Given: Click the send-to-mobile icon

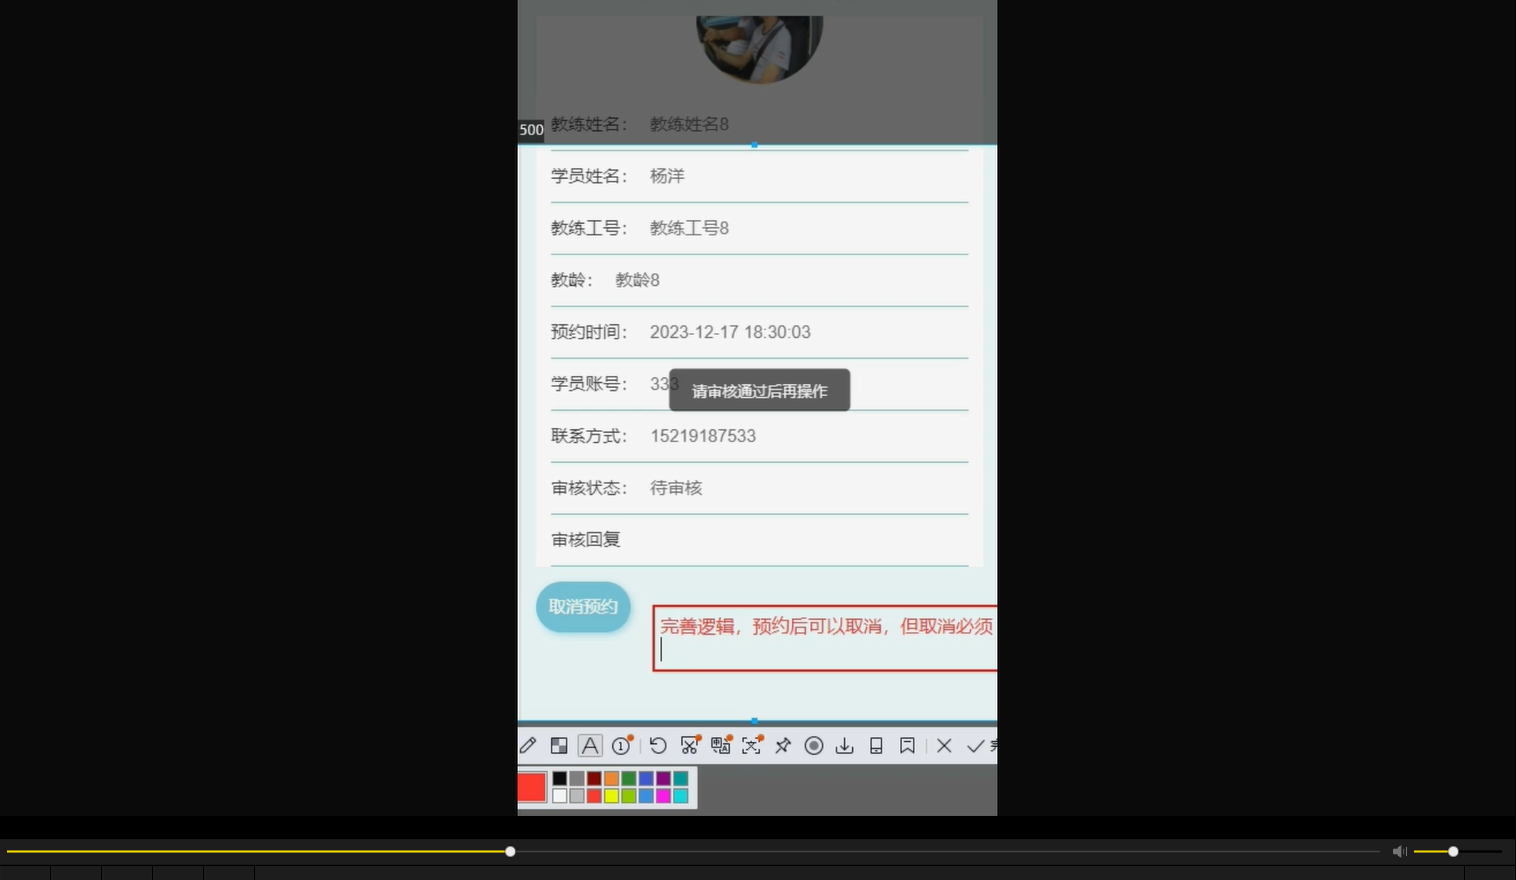Looking at the screenshot, I should click(x=876, y=745).
